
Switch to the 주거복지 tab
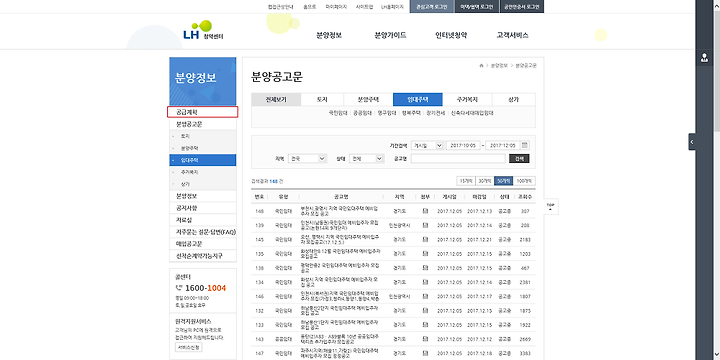click(x=467, y=100)
